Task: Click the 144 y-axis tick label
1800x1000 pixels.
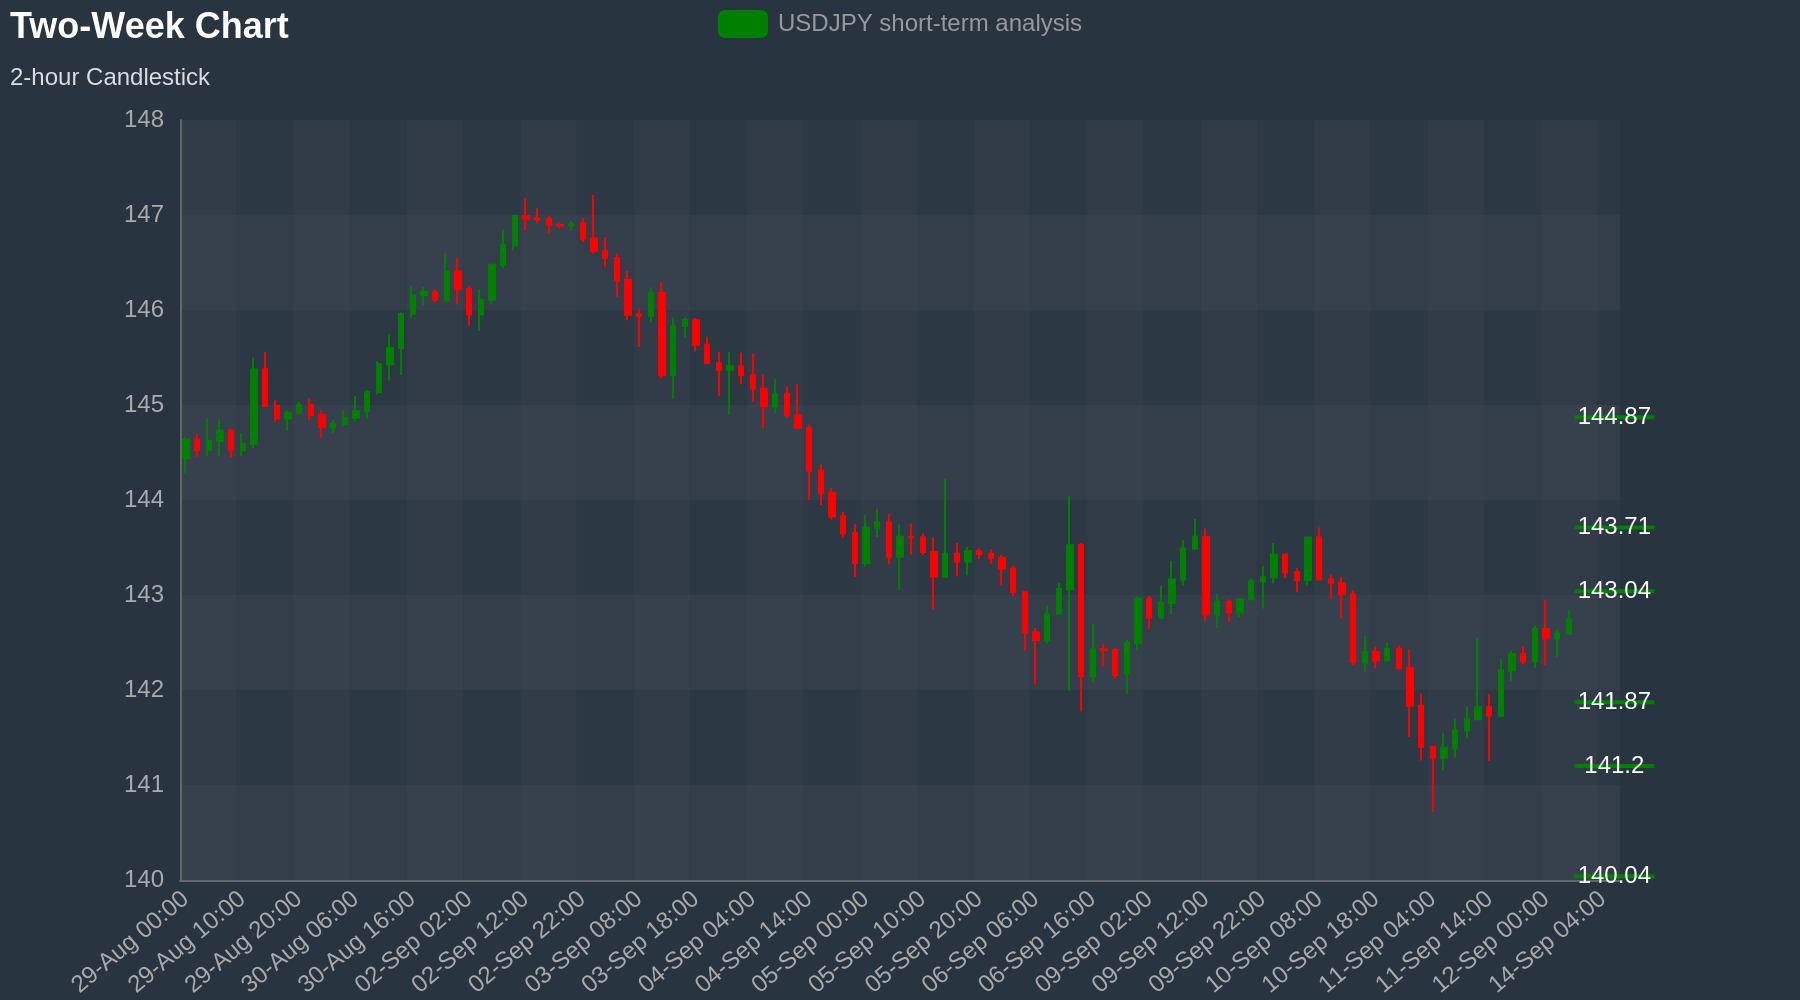Action: coord(144,499)
